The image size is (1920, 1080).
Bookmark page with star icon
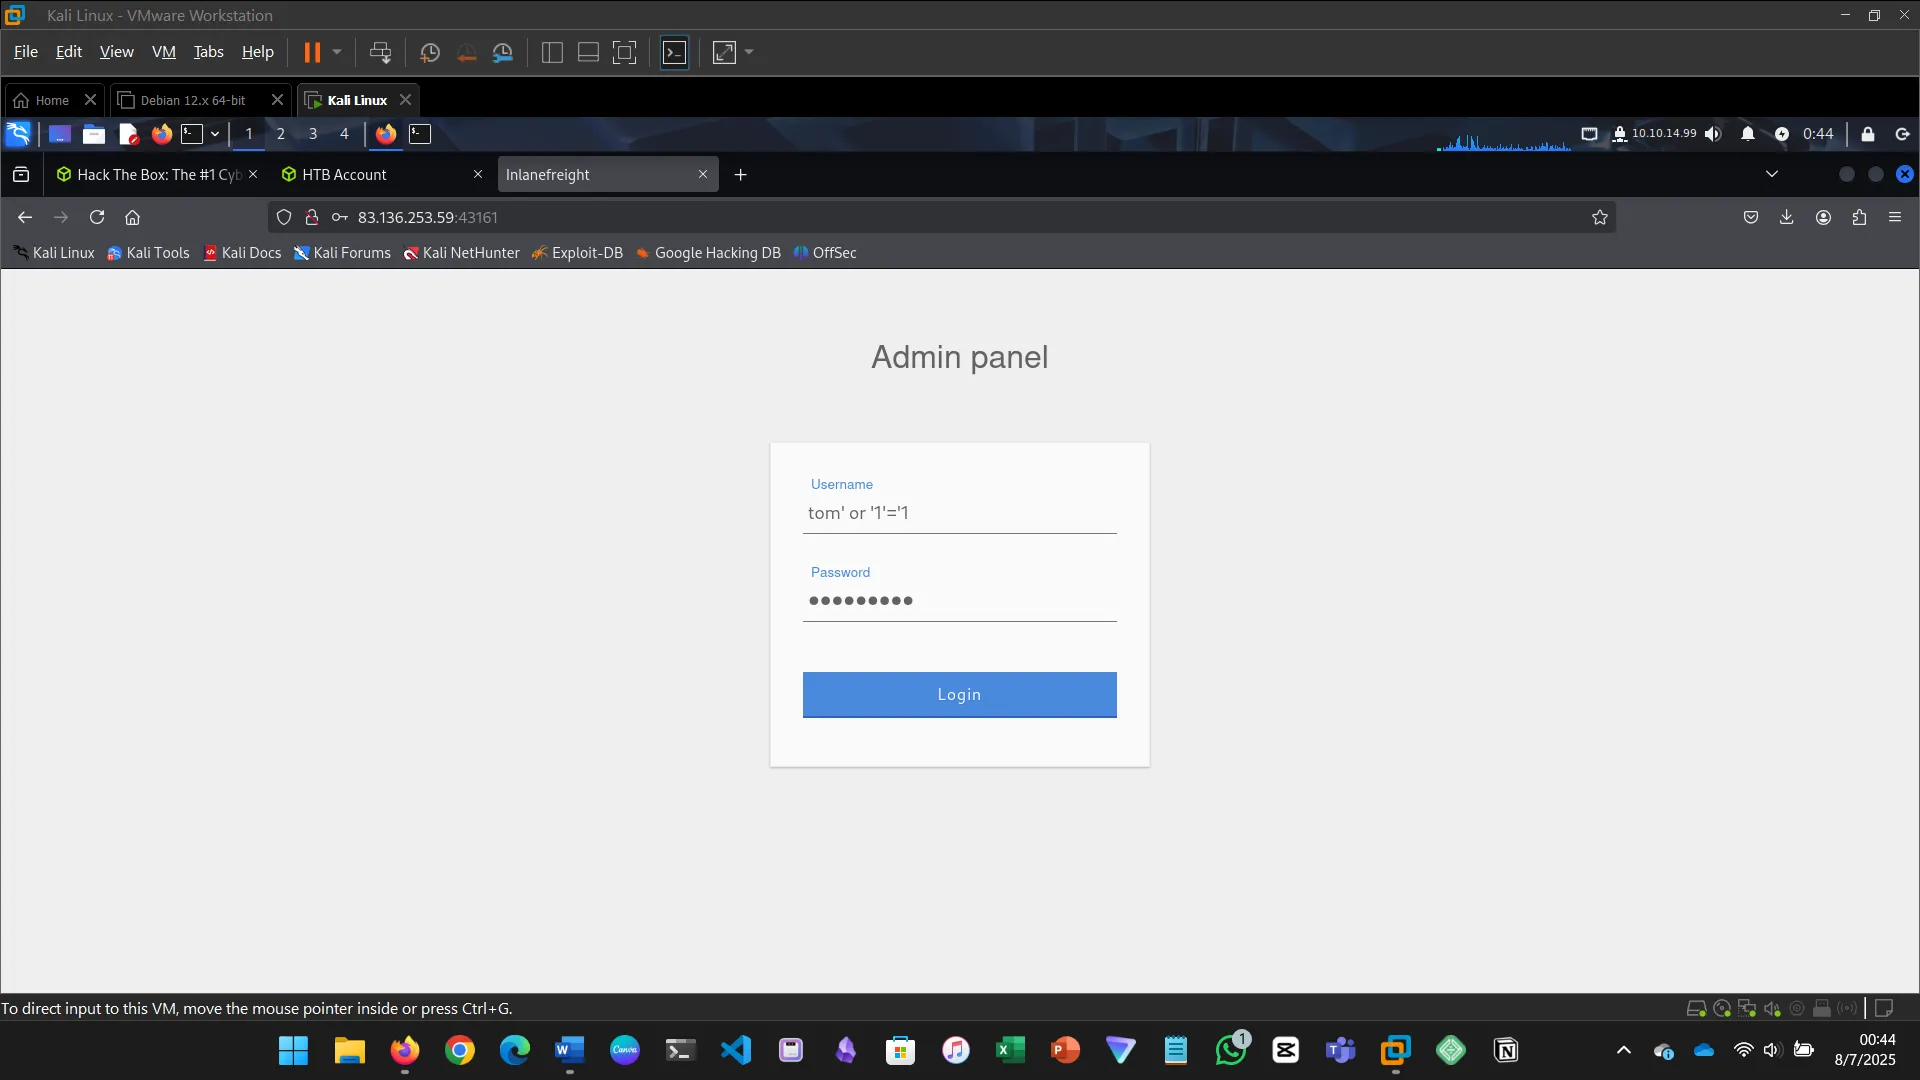click(1599, 217)
